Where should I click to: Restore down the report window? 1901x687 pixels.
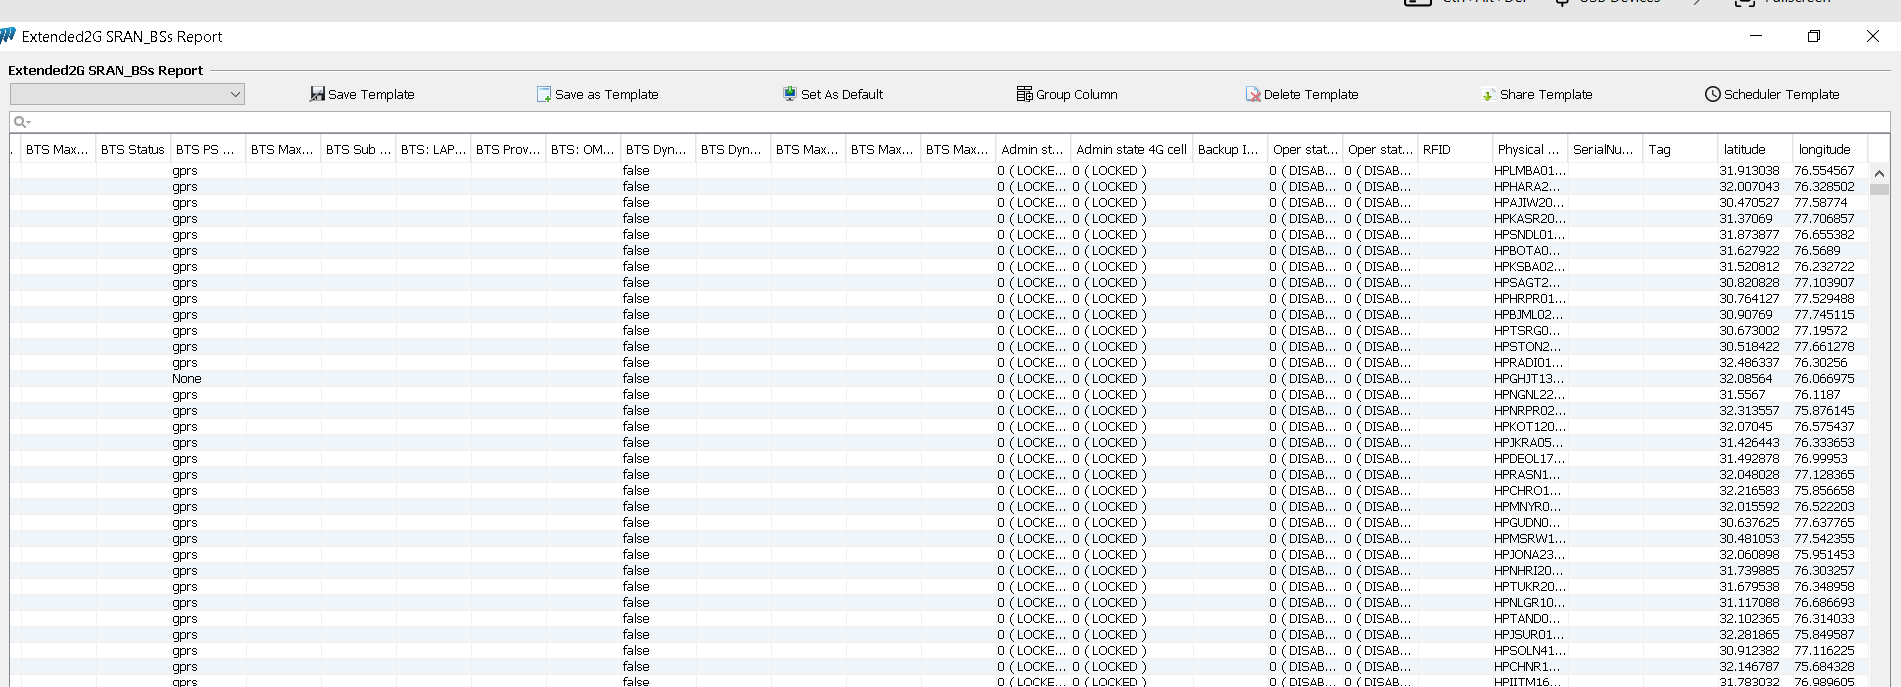click(1813, 36)
